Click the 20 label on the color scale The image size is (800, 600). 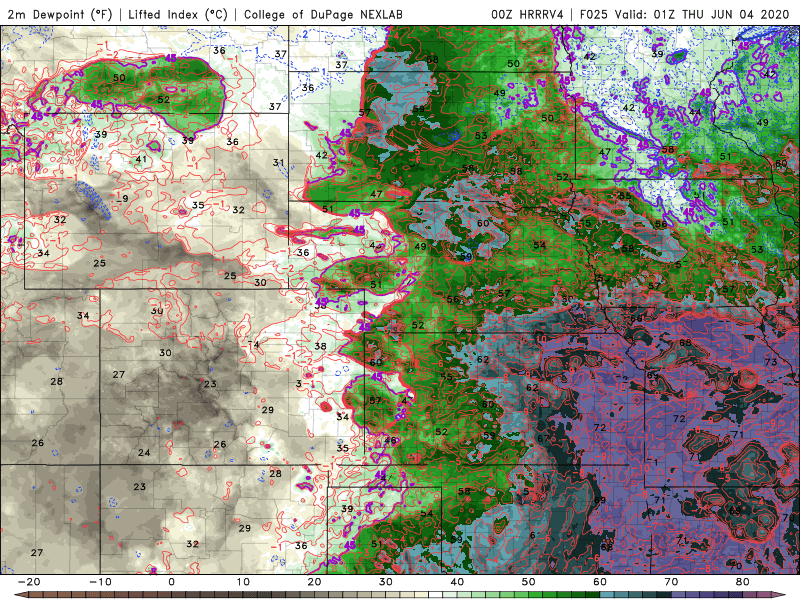click(x=314, y=582)
